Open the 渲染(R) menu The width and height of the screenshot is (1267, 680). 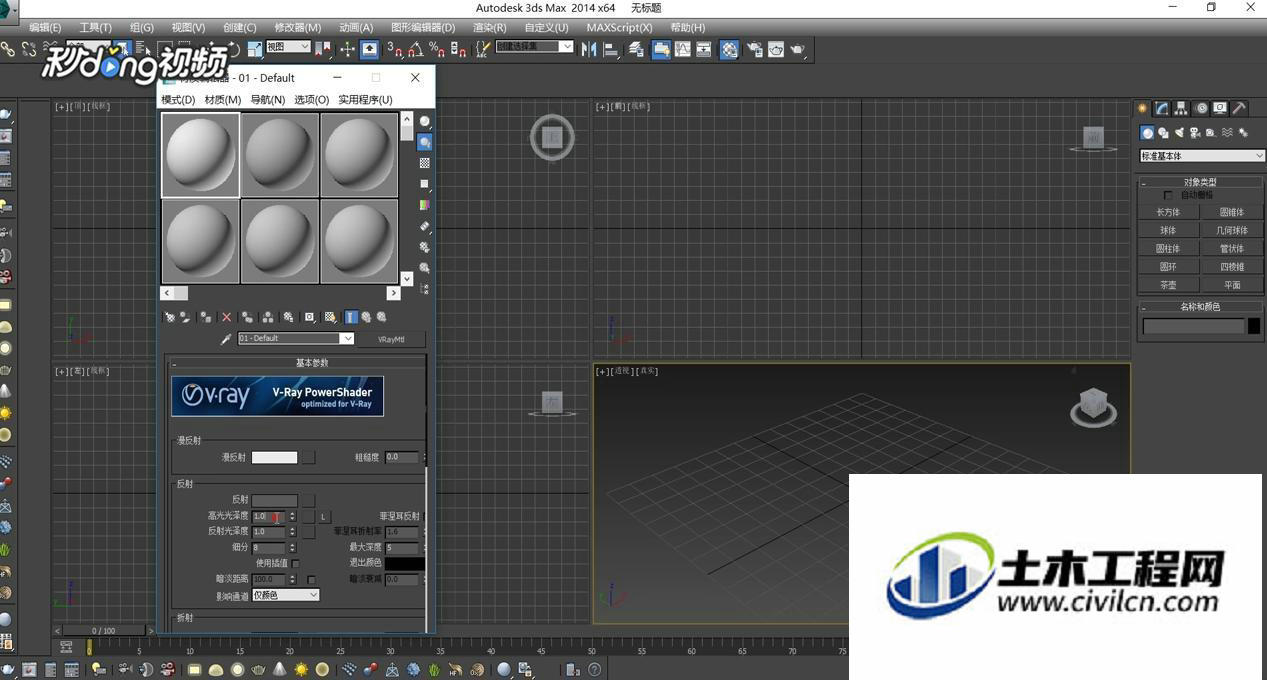[x=489, y=28]
